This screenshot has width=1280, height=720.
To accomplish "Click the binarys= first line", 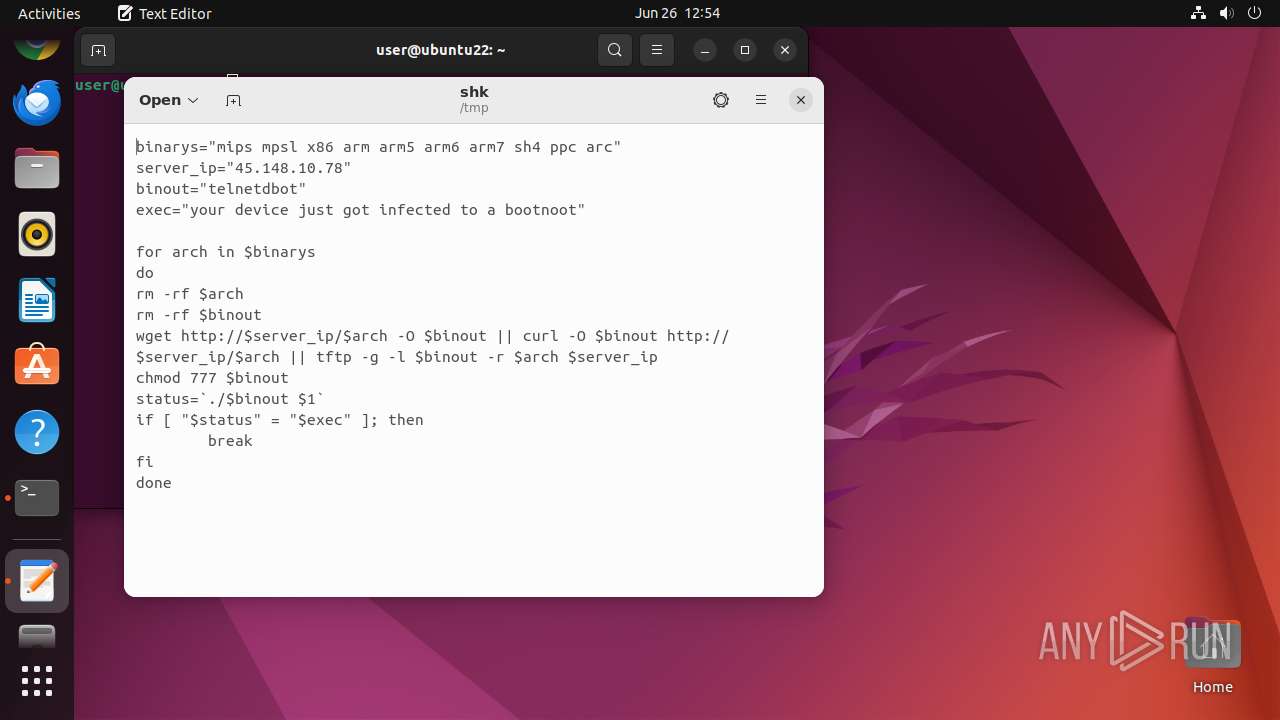I will pos(379,147).
